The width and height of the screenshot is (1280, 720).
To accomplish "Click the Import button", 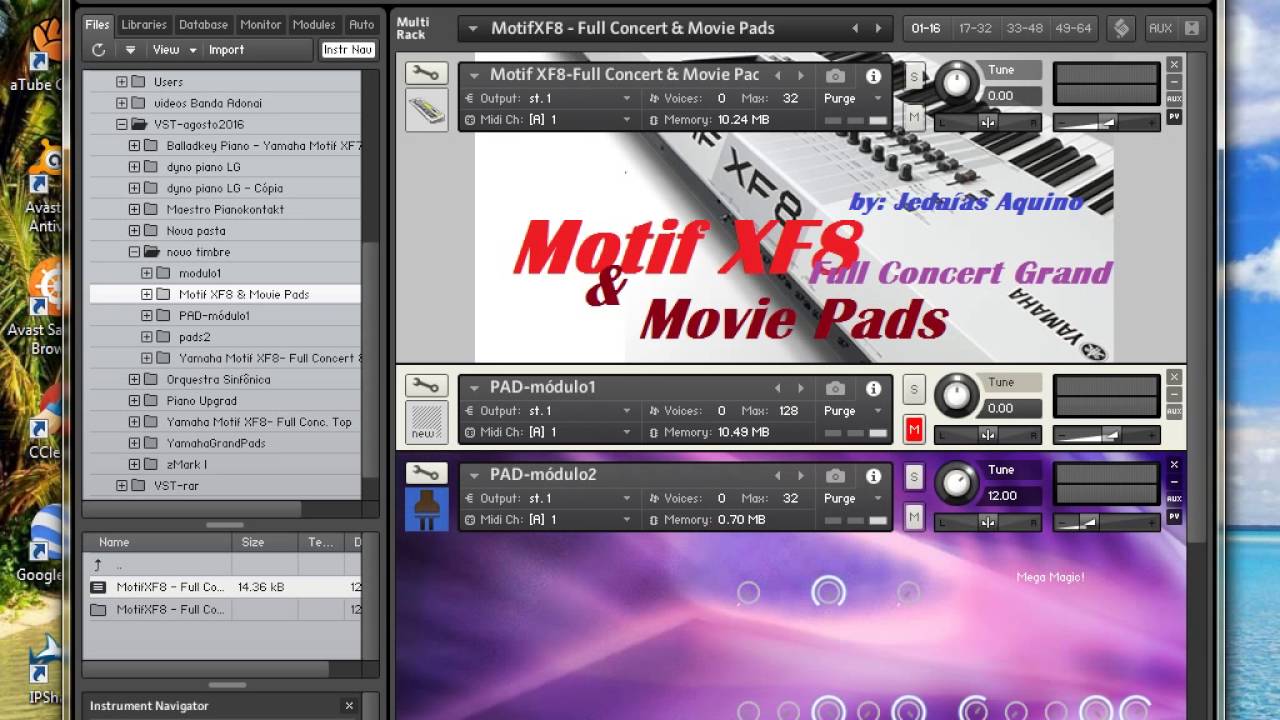I will (x=226, y=49).
